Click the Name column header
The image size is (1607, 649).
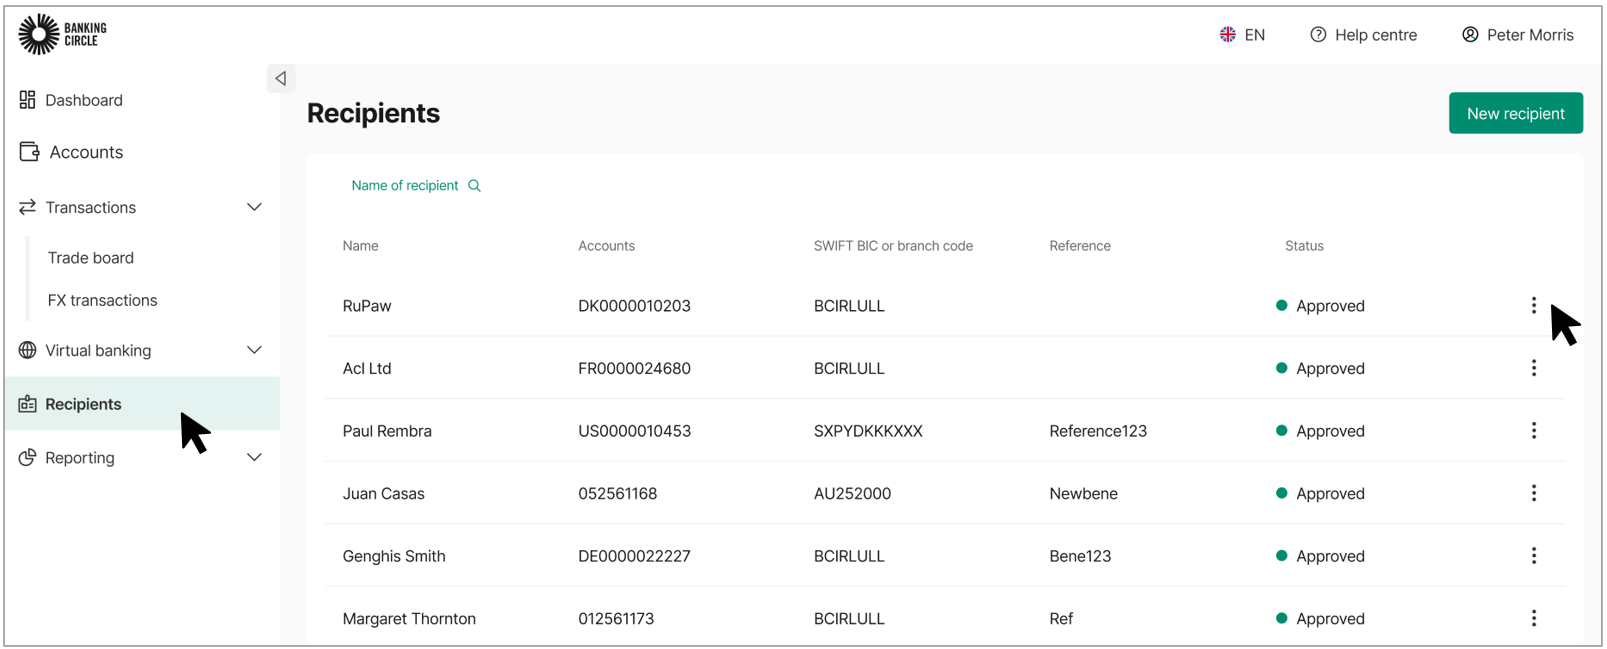360,246
